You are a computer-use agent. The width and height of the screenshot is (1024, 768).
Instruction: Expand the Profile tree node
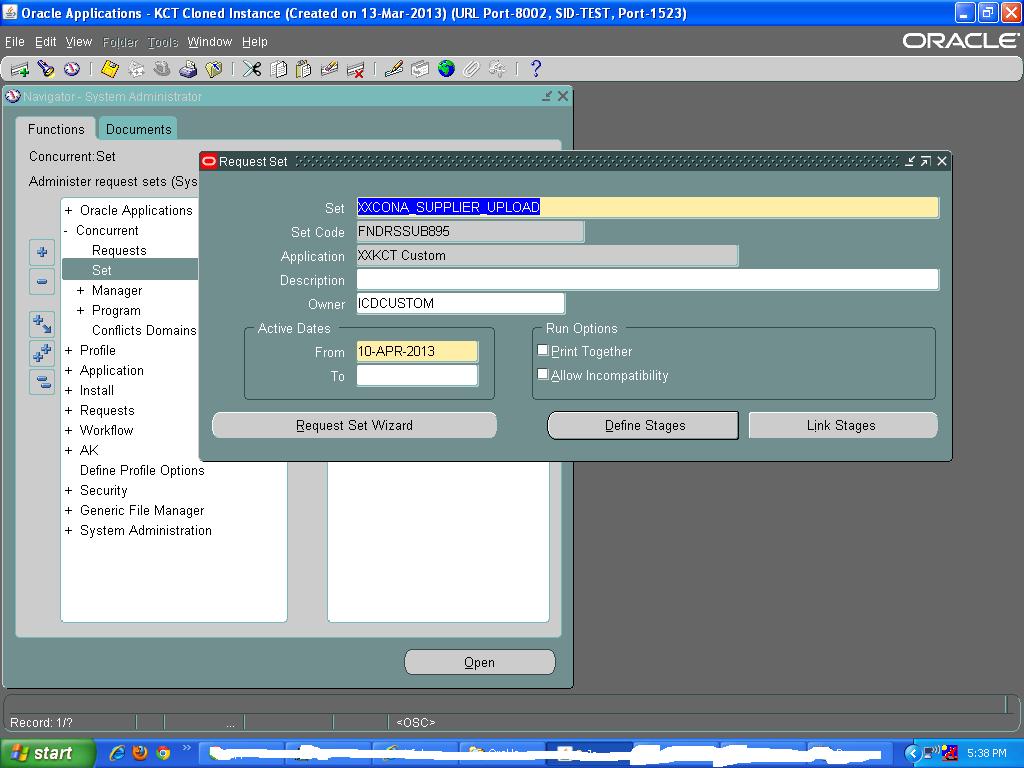point(69,351)
